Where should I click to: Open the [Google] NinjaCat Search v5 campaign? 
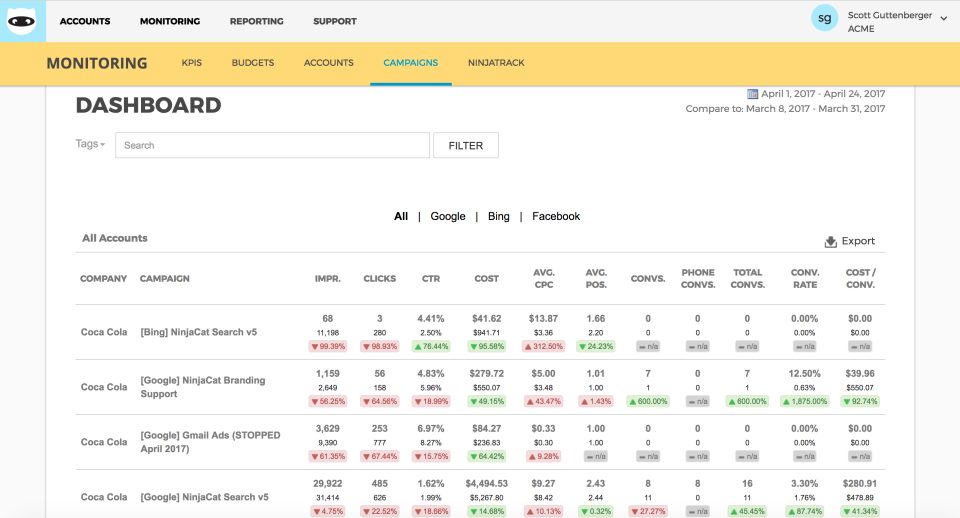[x=204, y=497]
